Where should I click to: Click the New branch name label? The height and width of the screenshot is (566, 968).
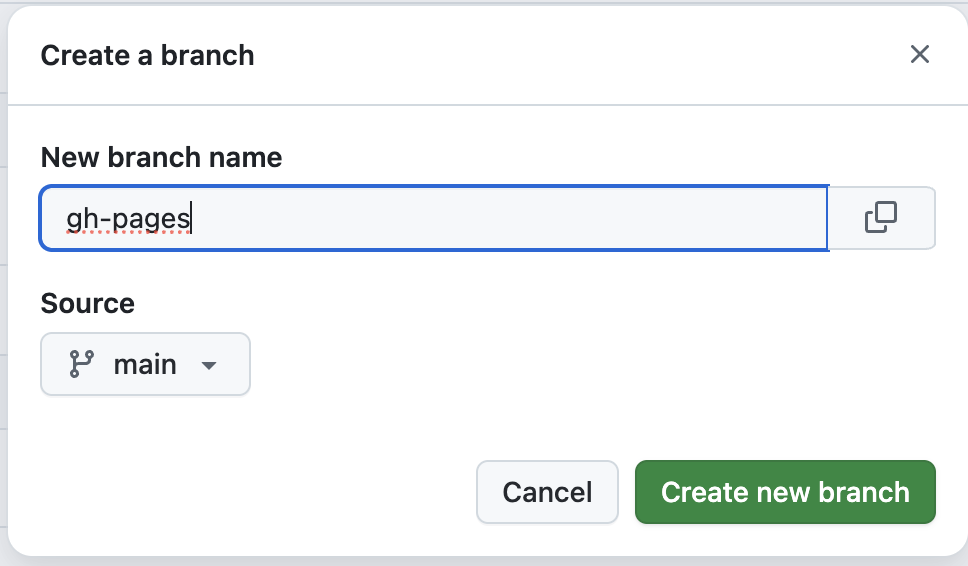[x=161, y=157]
